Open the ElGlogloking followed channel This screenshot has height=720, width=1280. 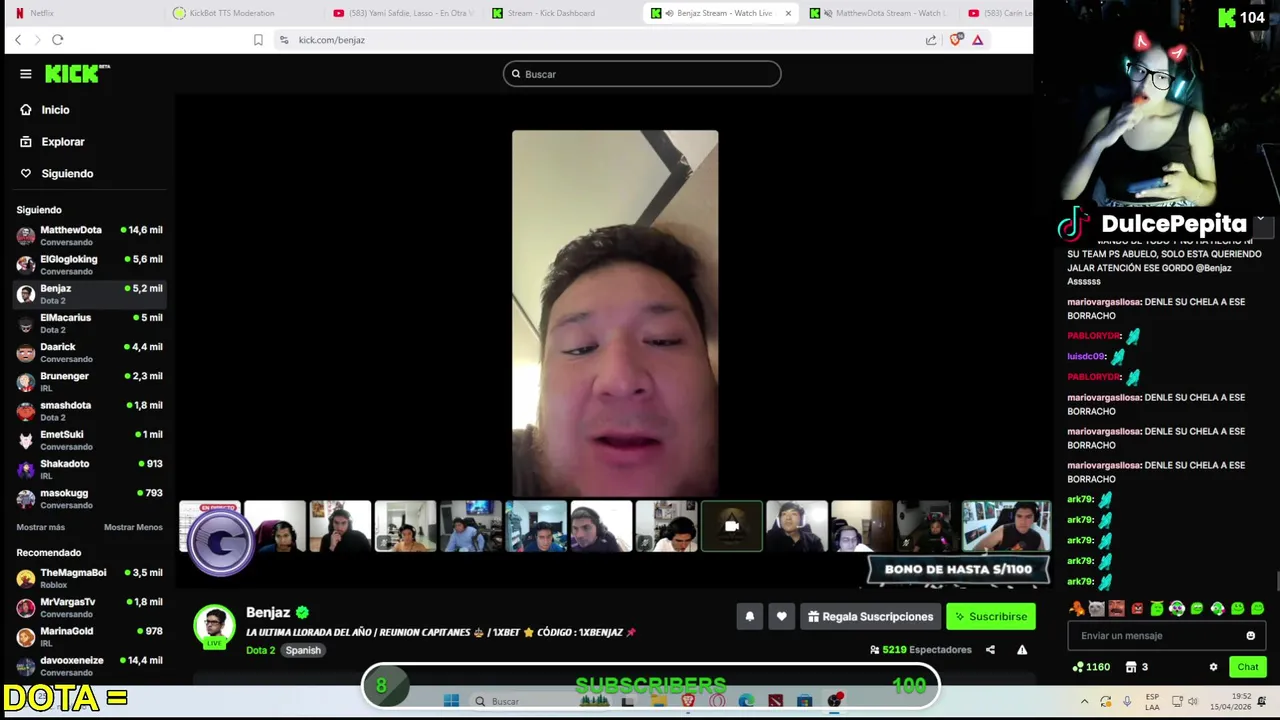click(x=89, y=265)
